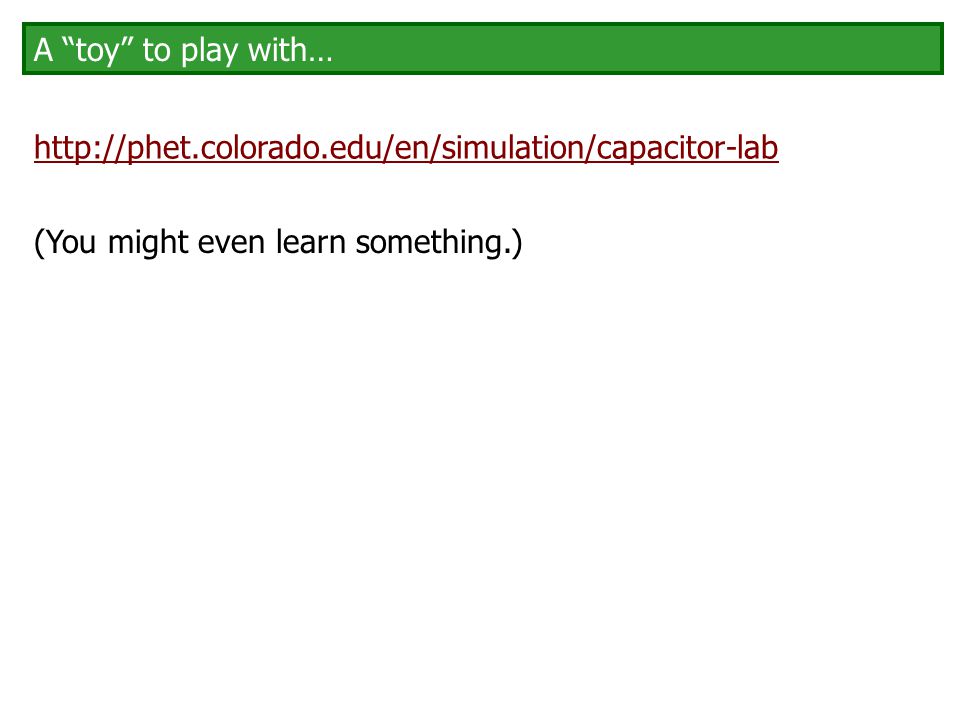This screenshot has width=960, height=720.
Task: Click the green title banner
Action: click(x=482, y=48)
